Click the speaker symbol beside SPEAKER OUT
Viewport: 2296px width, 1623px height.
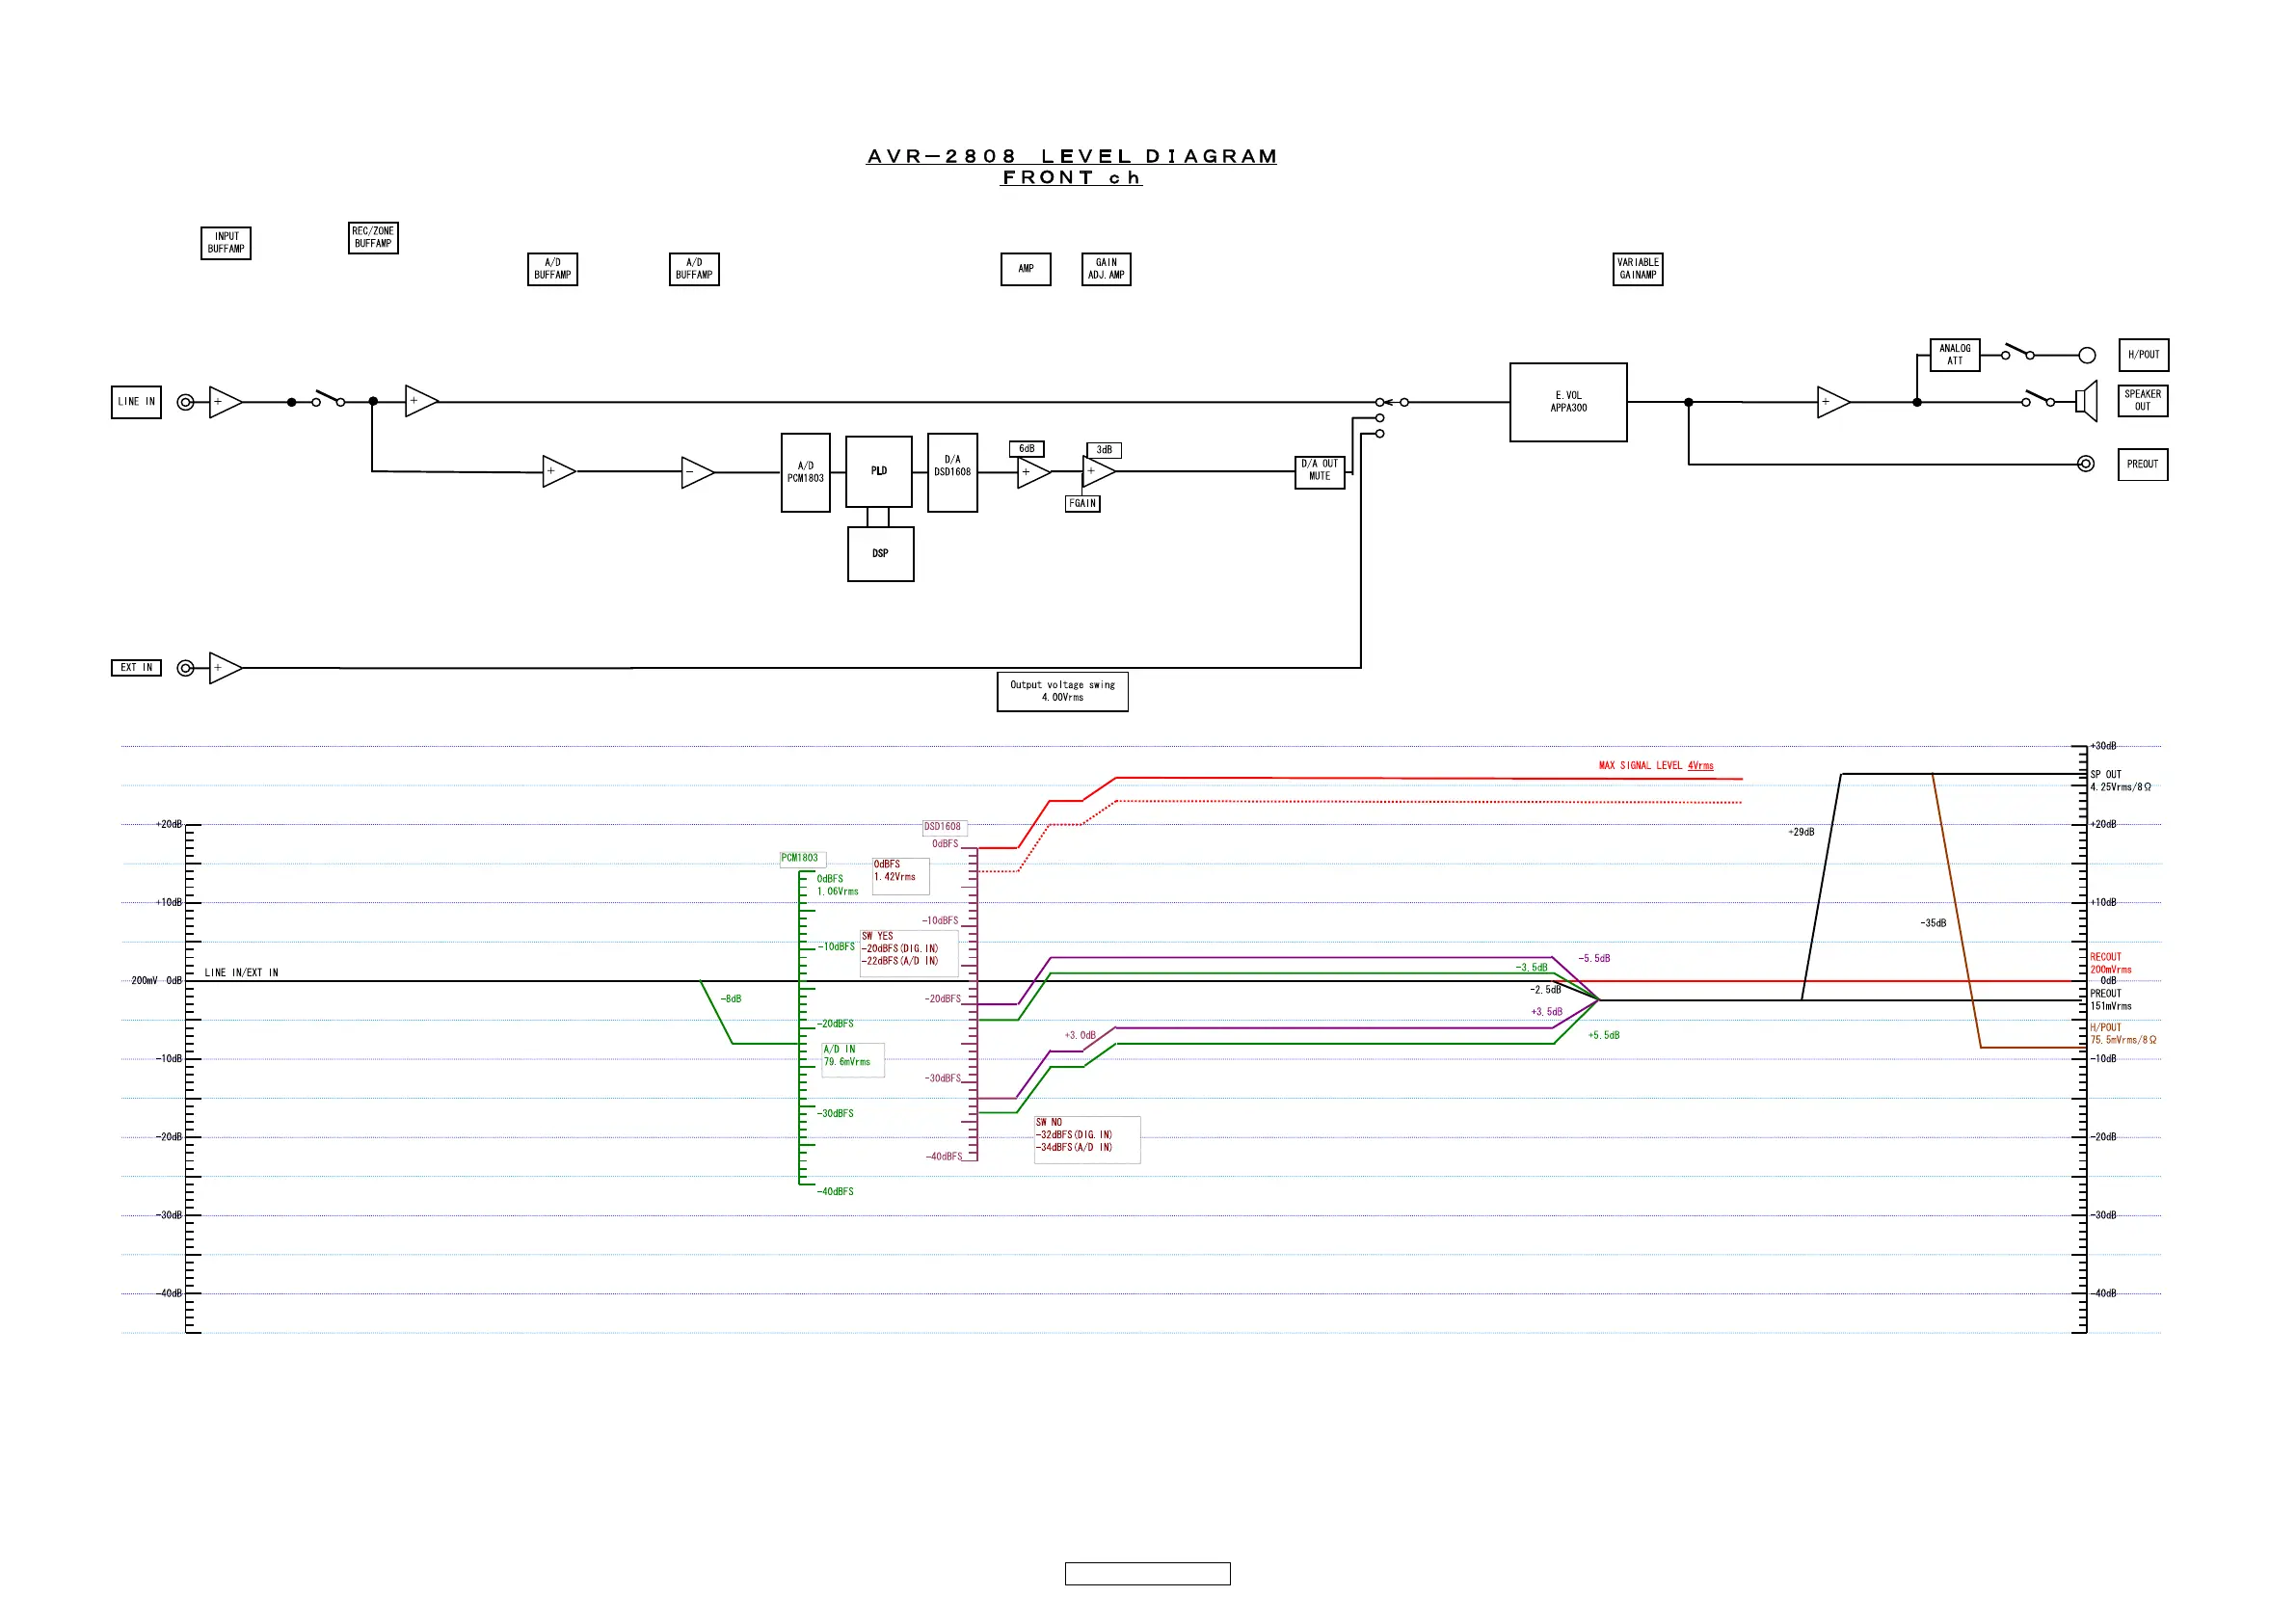[2086, 401]
